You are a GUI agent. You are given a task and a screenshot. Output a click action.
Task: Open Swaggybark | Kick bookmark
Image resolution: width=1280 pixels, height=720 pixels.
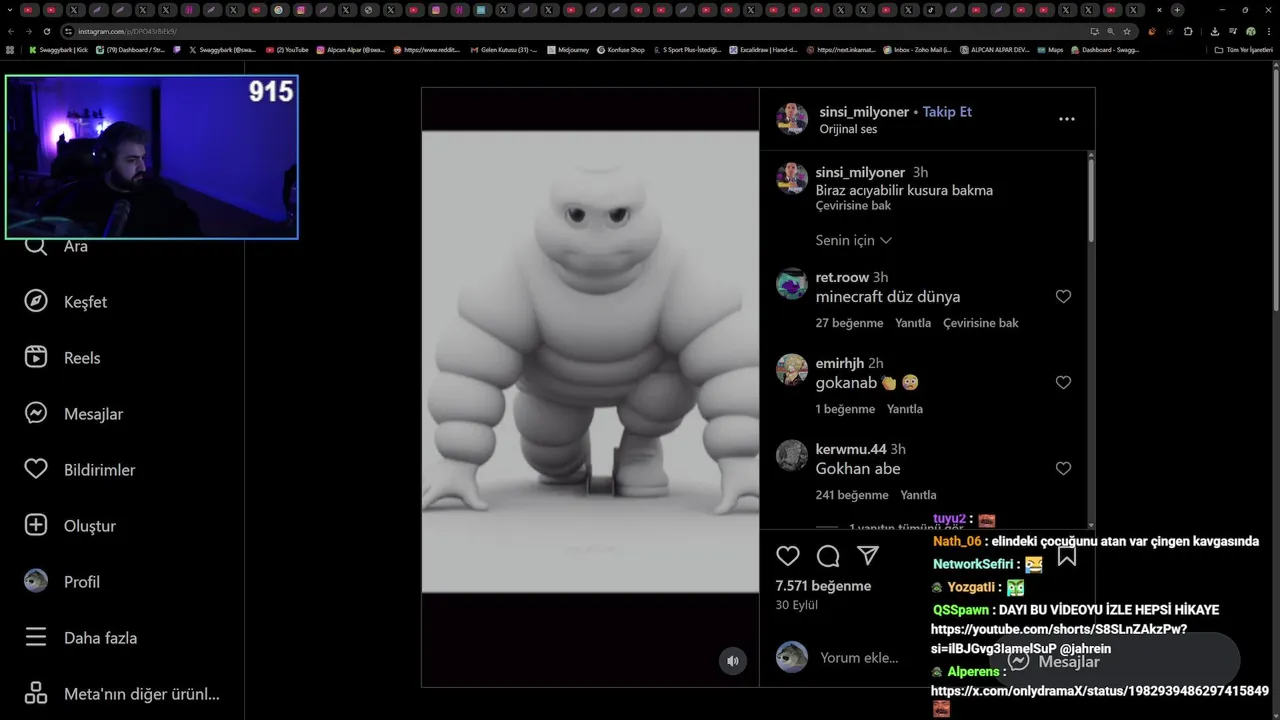pyautogui.click(x=58, y=49)
